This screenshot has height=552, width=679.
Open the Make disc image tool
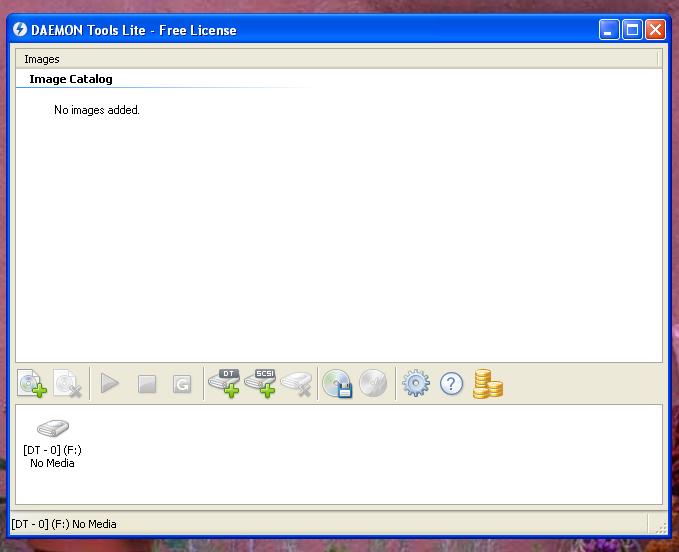[x=337, y=384]
